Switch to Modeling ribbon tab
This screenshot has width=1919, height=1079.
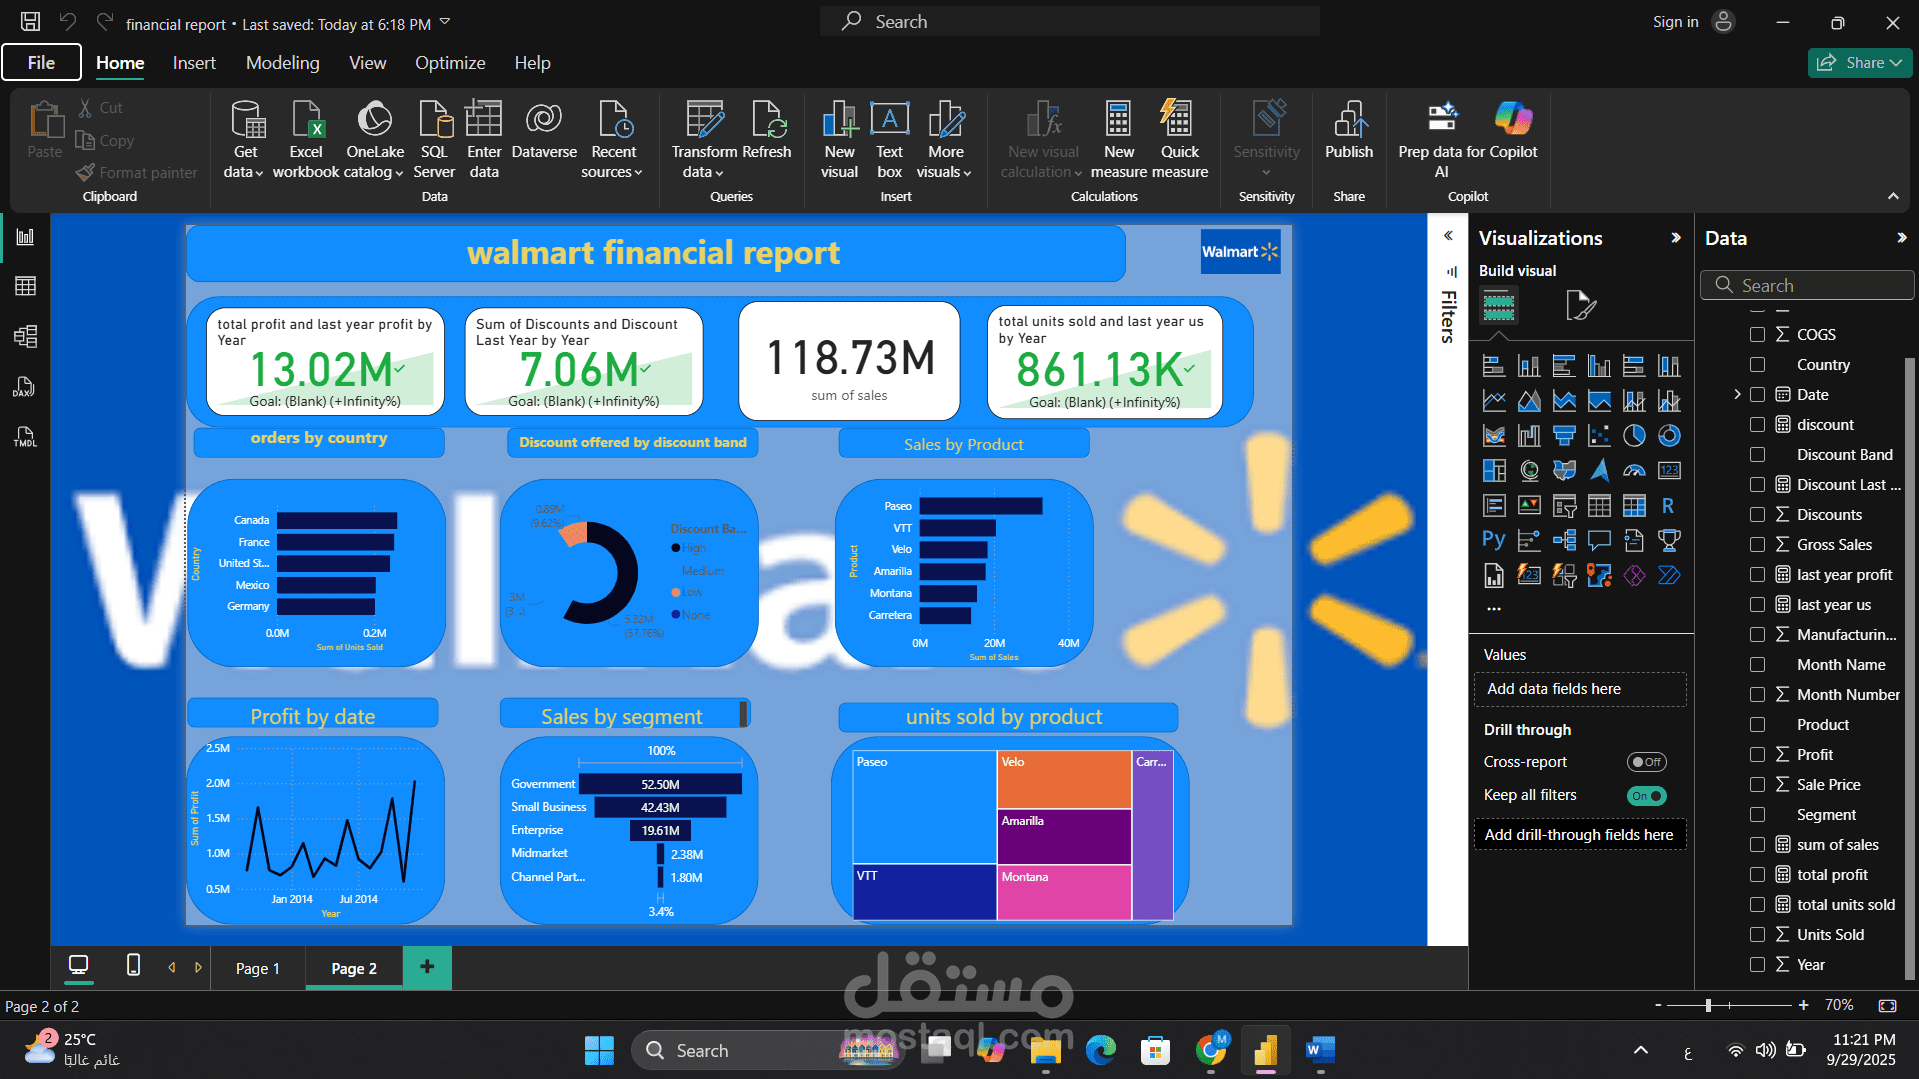click(283, 62)
